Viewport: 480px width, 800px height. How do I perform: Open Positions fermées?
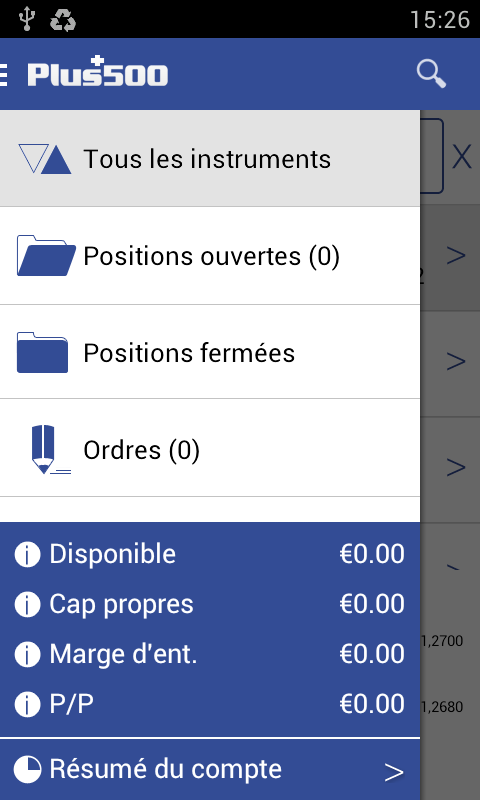click(x=210, y=352)
